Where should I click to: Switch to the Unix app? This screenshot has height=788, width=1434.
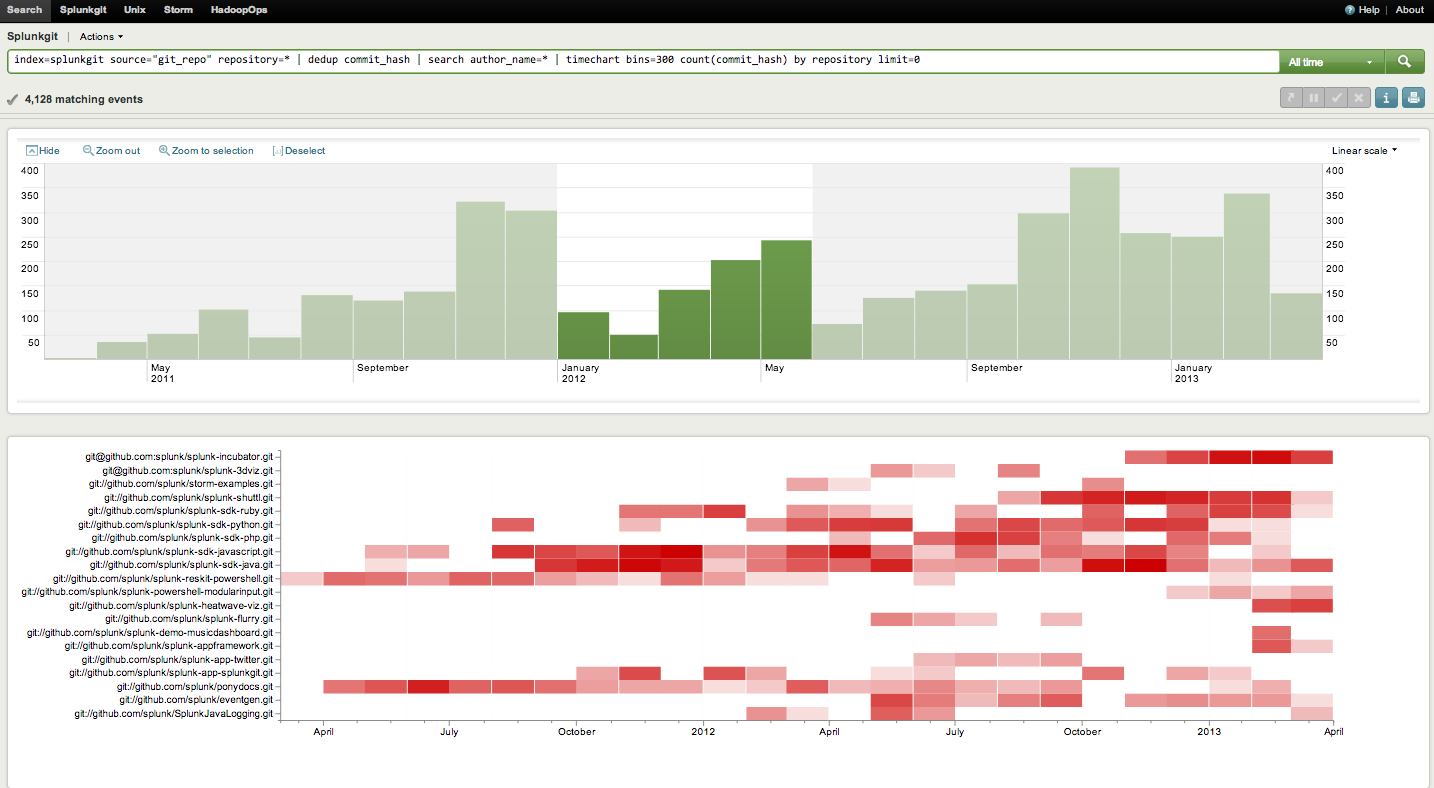click(134, 10)
